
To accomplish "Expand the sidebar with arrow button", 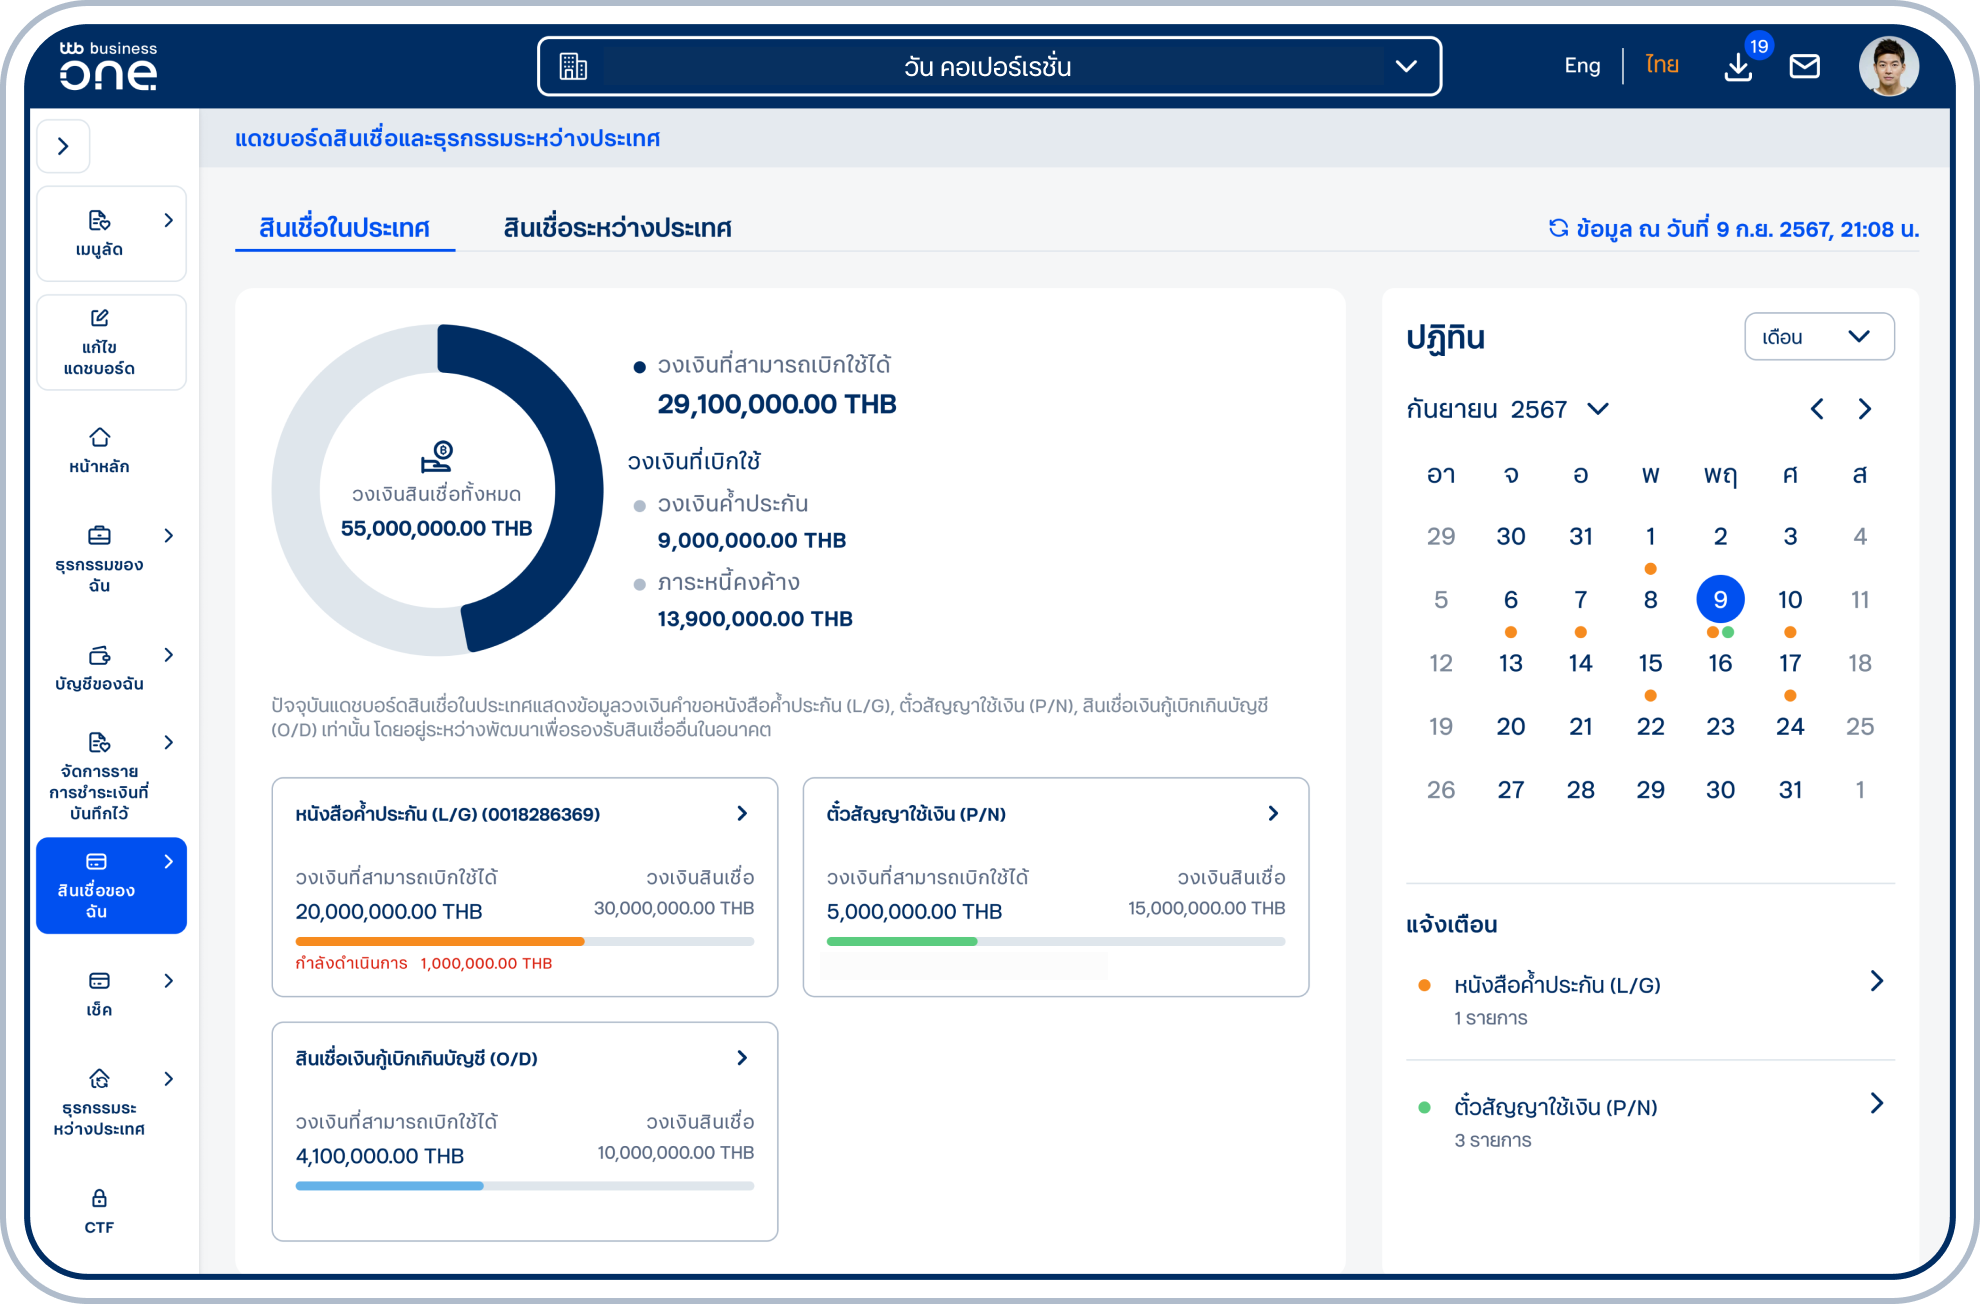I will (x=63, y=146).
